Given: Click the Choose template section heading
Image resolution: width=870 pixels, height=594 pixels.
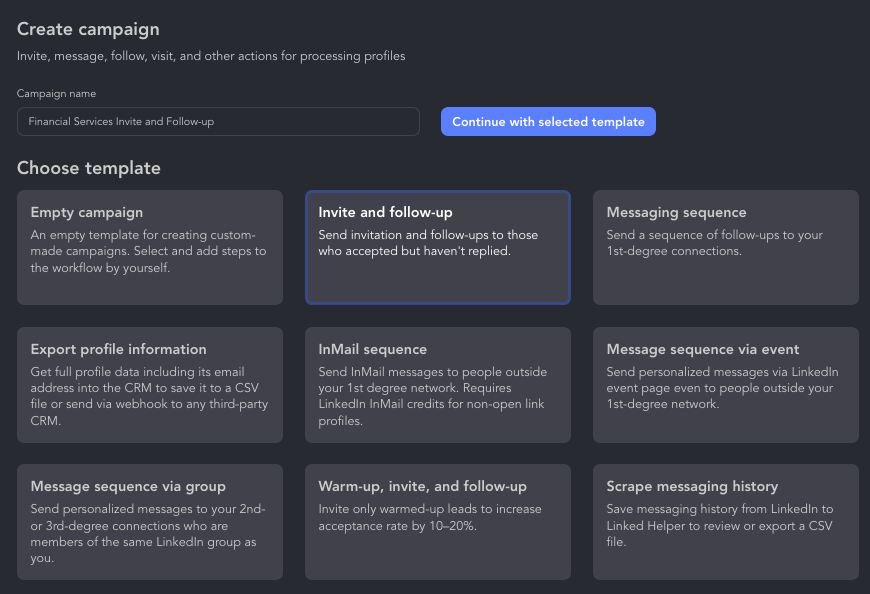Looking at the screenshot, I should point(89,168).
